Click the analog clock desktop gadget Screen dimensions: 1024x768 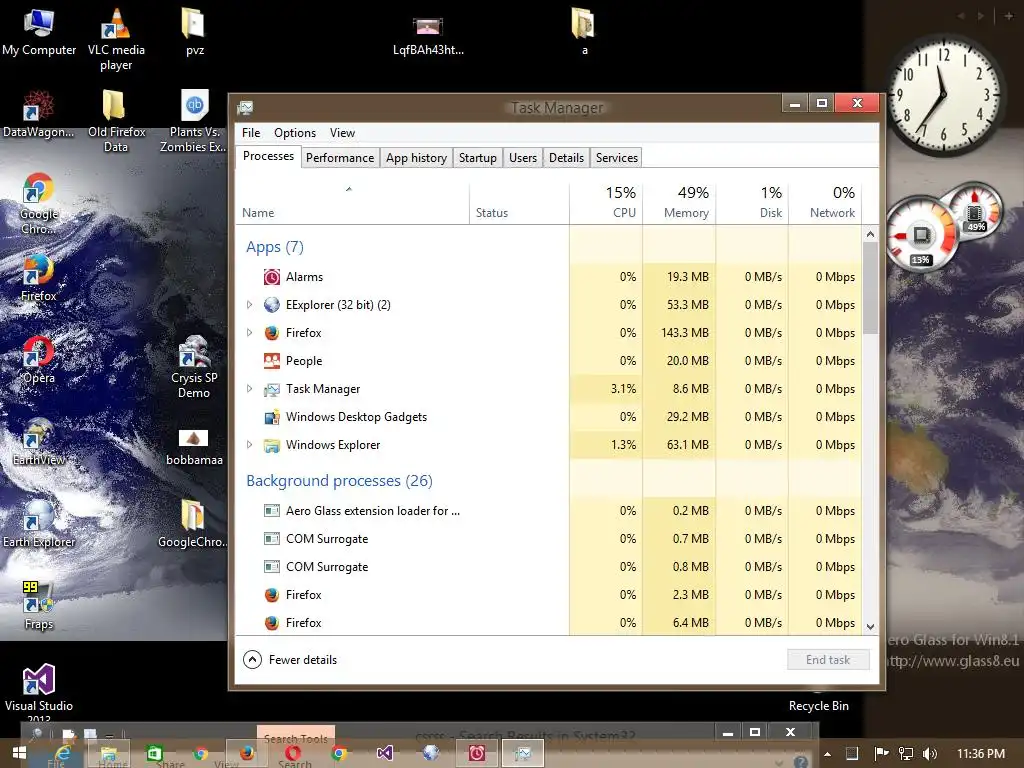click(944, 95)
